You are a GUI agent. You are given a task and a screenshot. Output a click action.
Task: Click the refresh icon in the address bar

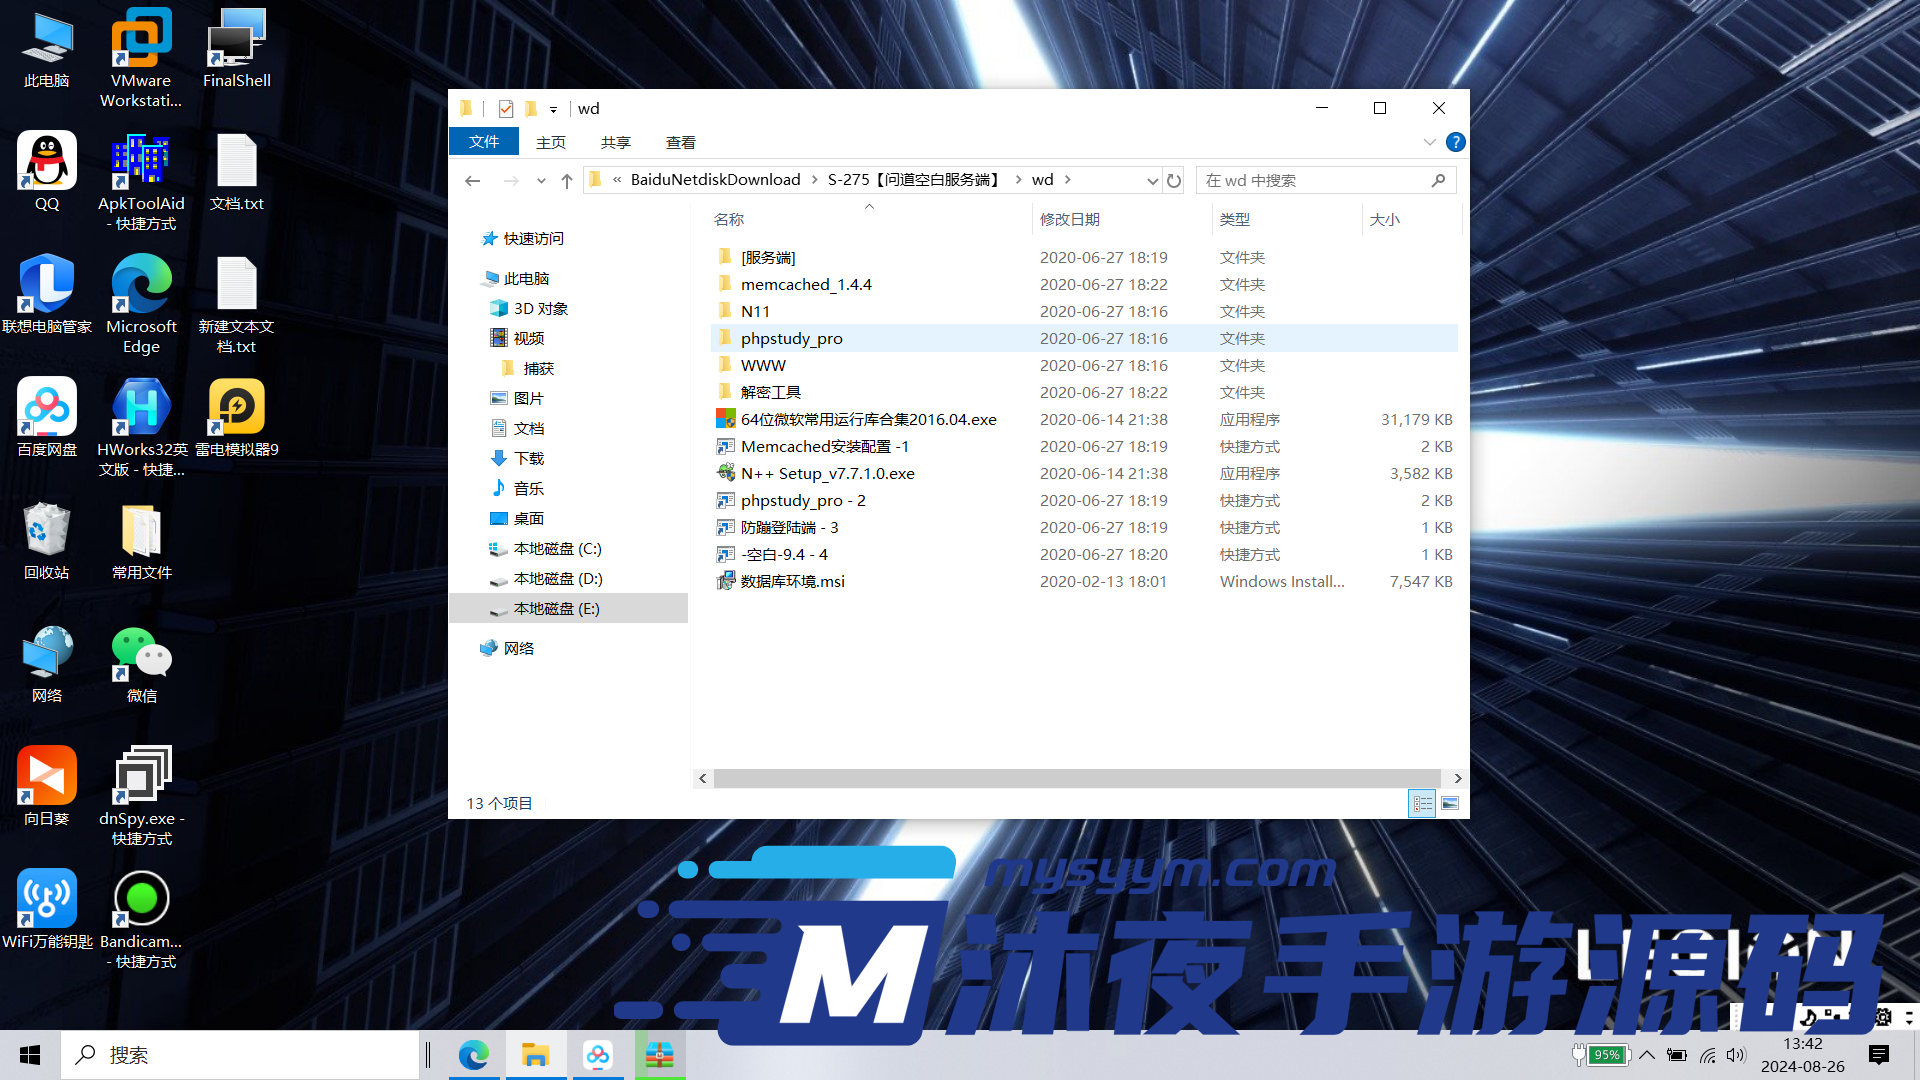point(1174,180)
